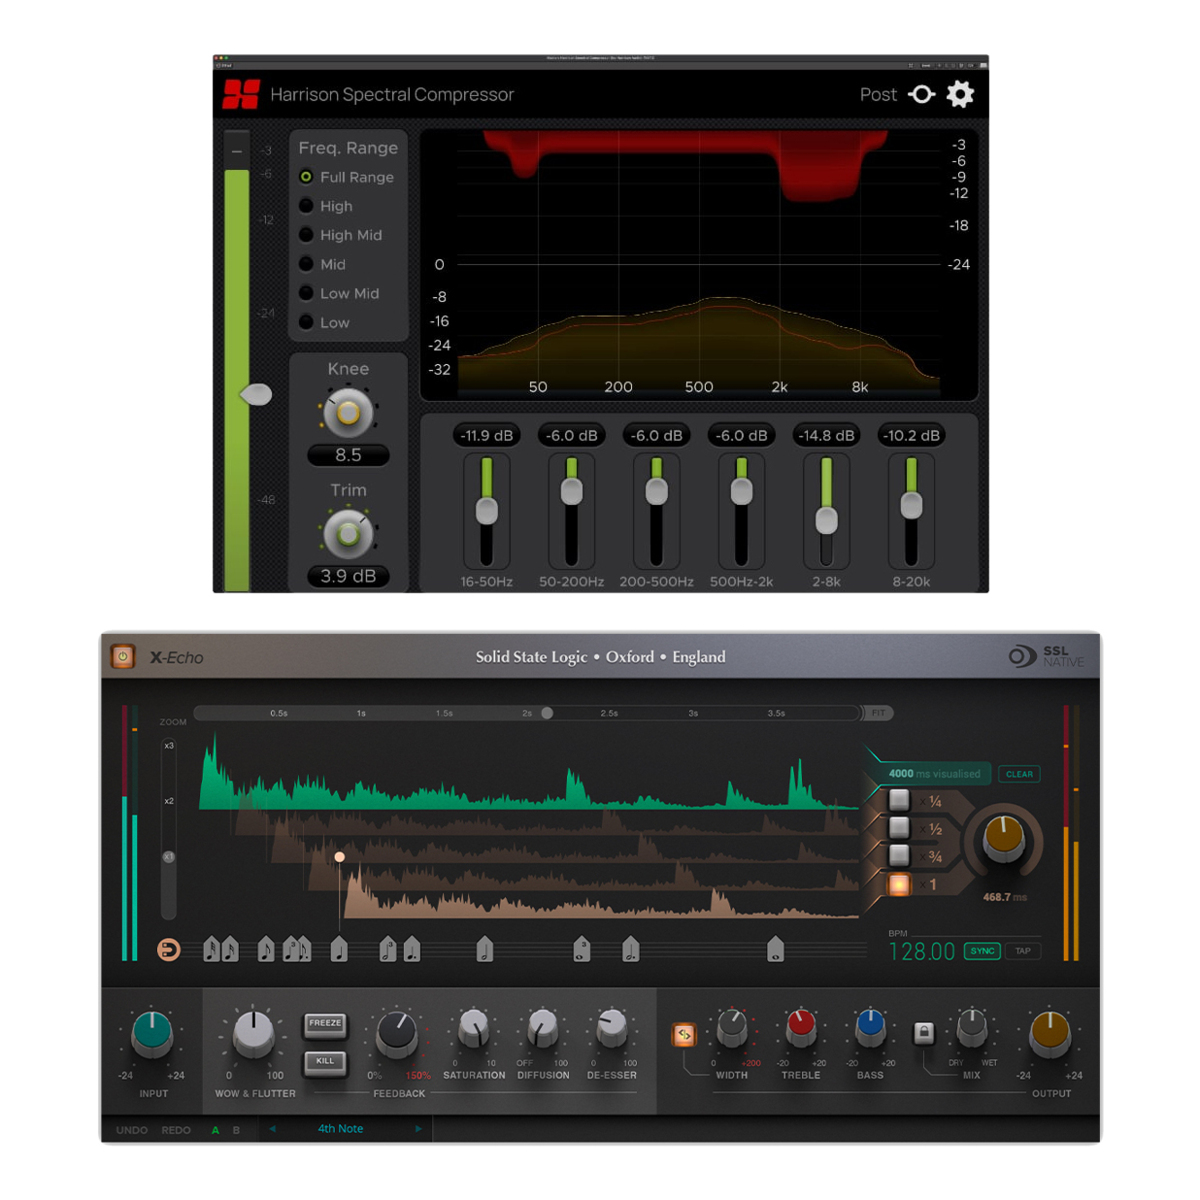Click the delay position marker dot
The height and width of the screenshot is (1200, 1200).
tap(340, 857)
